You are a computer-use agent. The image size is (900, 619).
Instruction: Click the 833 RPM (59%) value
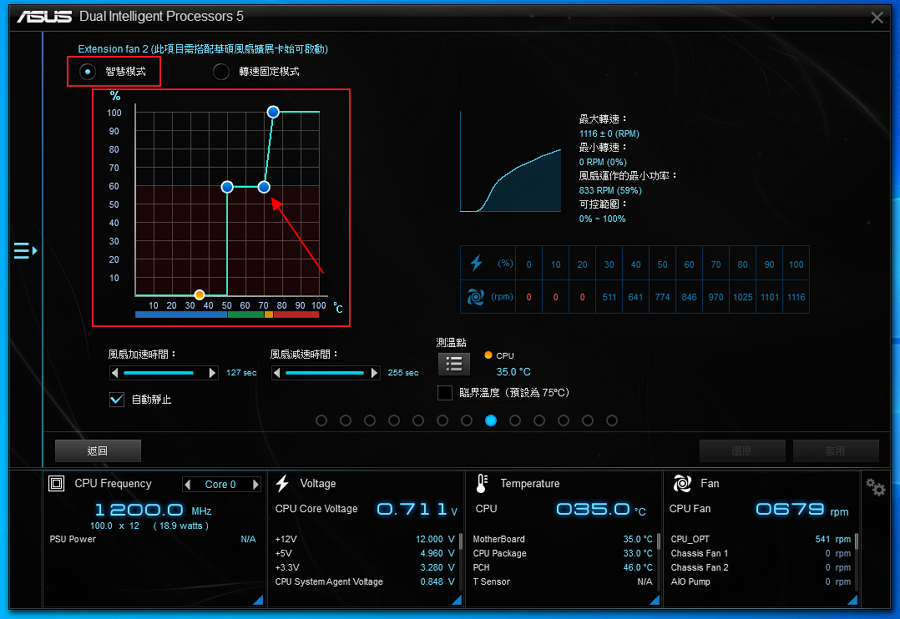tap(610, 190)
